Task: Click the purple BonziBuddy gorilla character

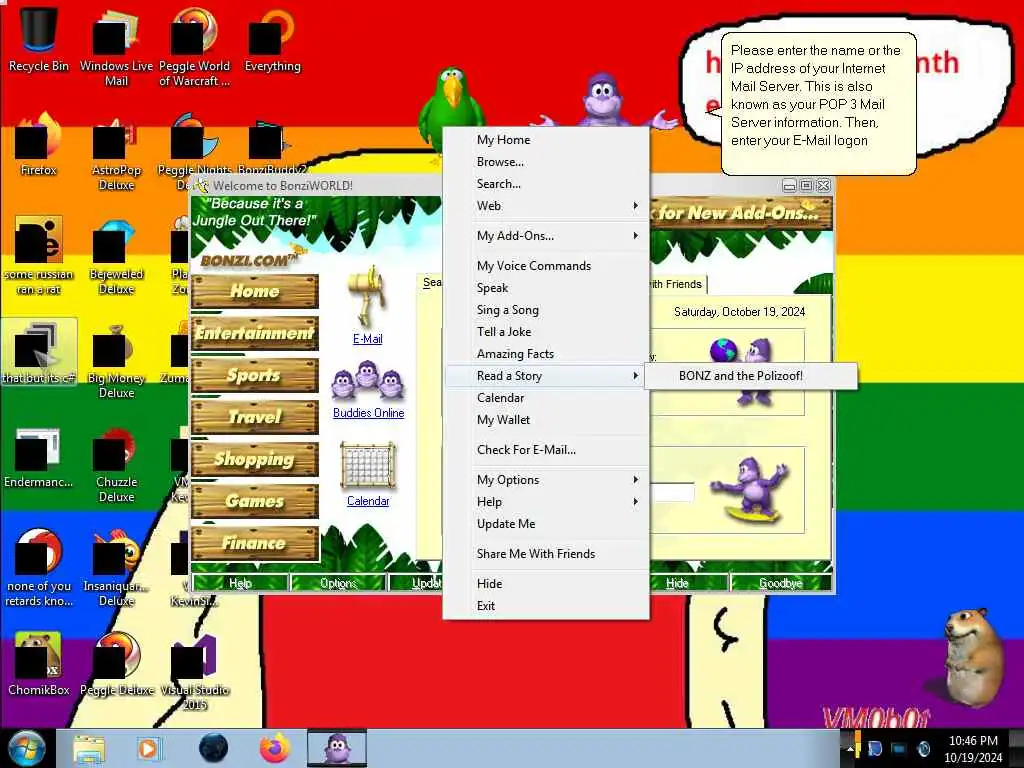Action: 602,99
